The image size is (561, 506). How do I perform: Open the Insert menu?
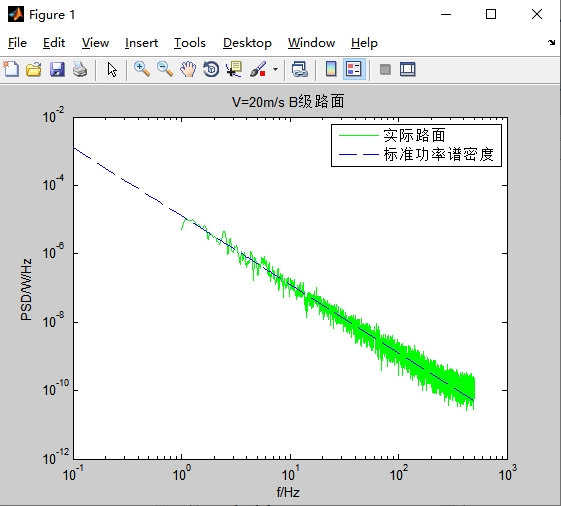coord(141,43)
